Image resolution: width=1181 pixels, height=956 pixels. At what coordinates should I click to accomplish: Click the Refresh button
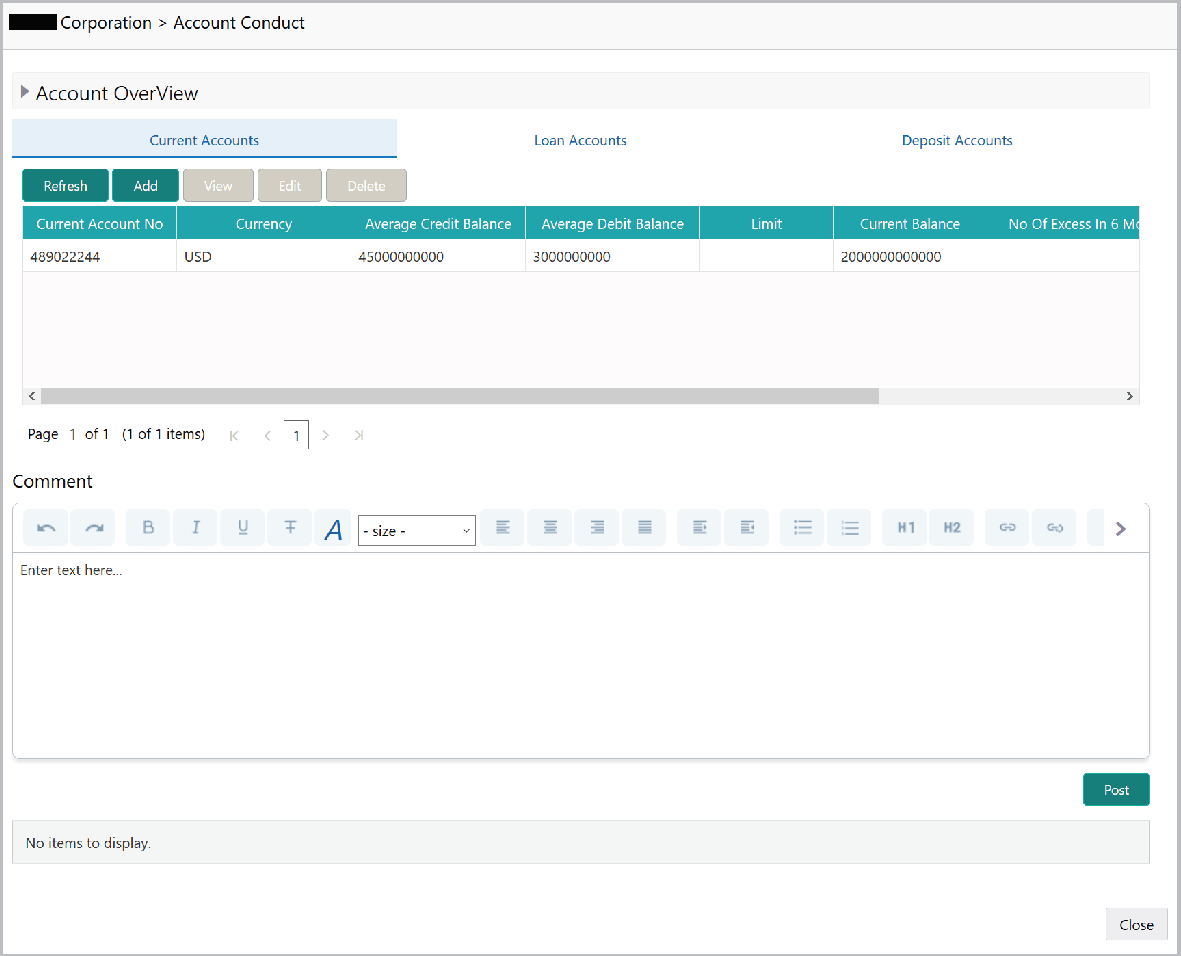[x=66, y=185]
